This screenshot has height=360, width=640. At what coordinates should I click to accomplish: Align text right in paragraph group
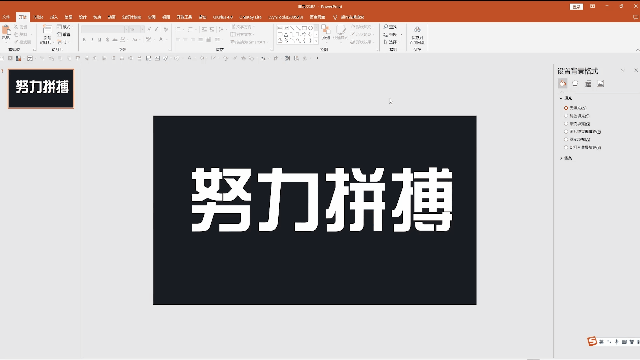pos(193,40)
